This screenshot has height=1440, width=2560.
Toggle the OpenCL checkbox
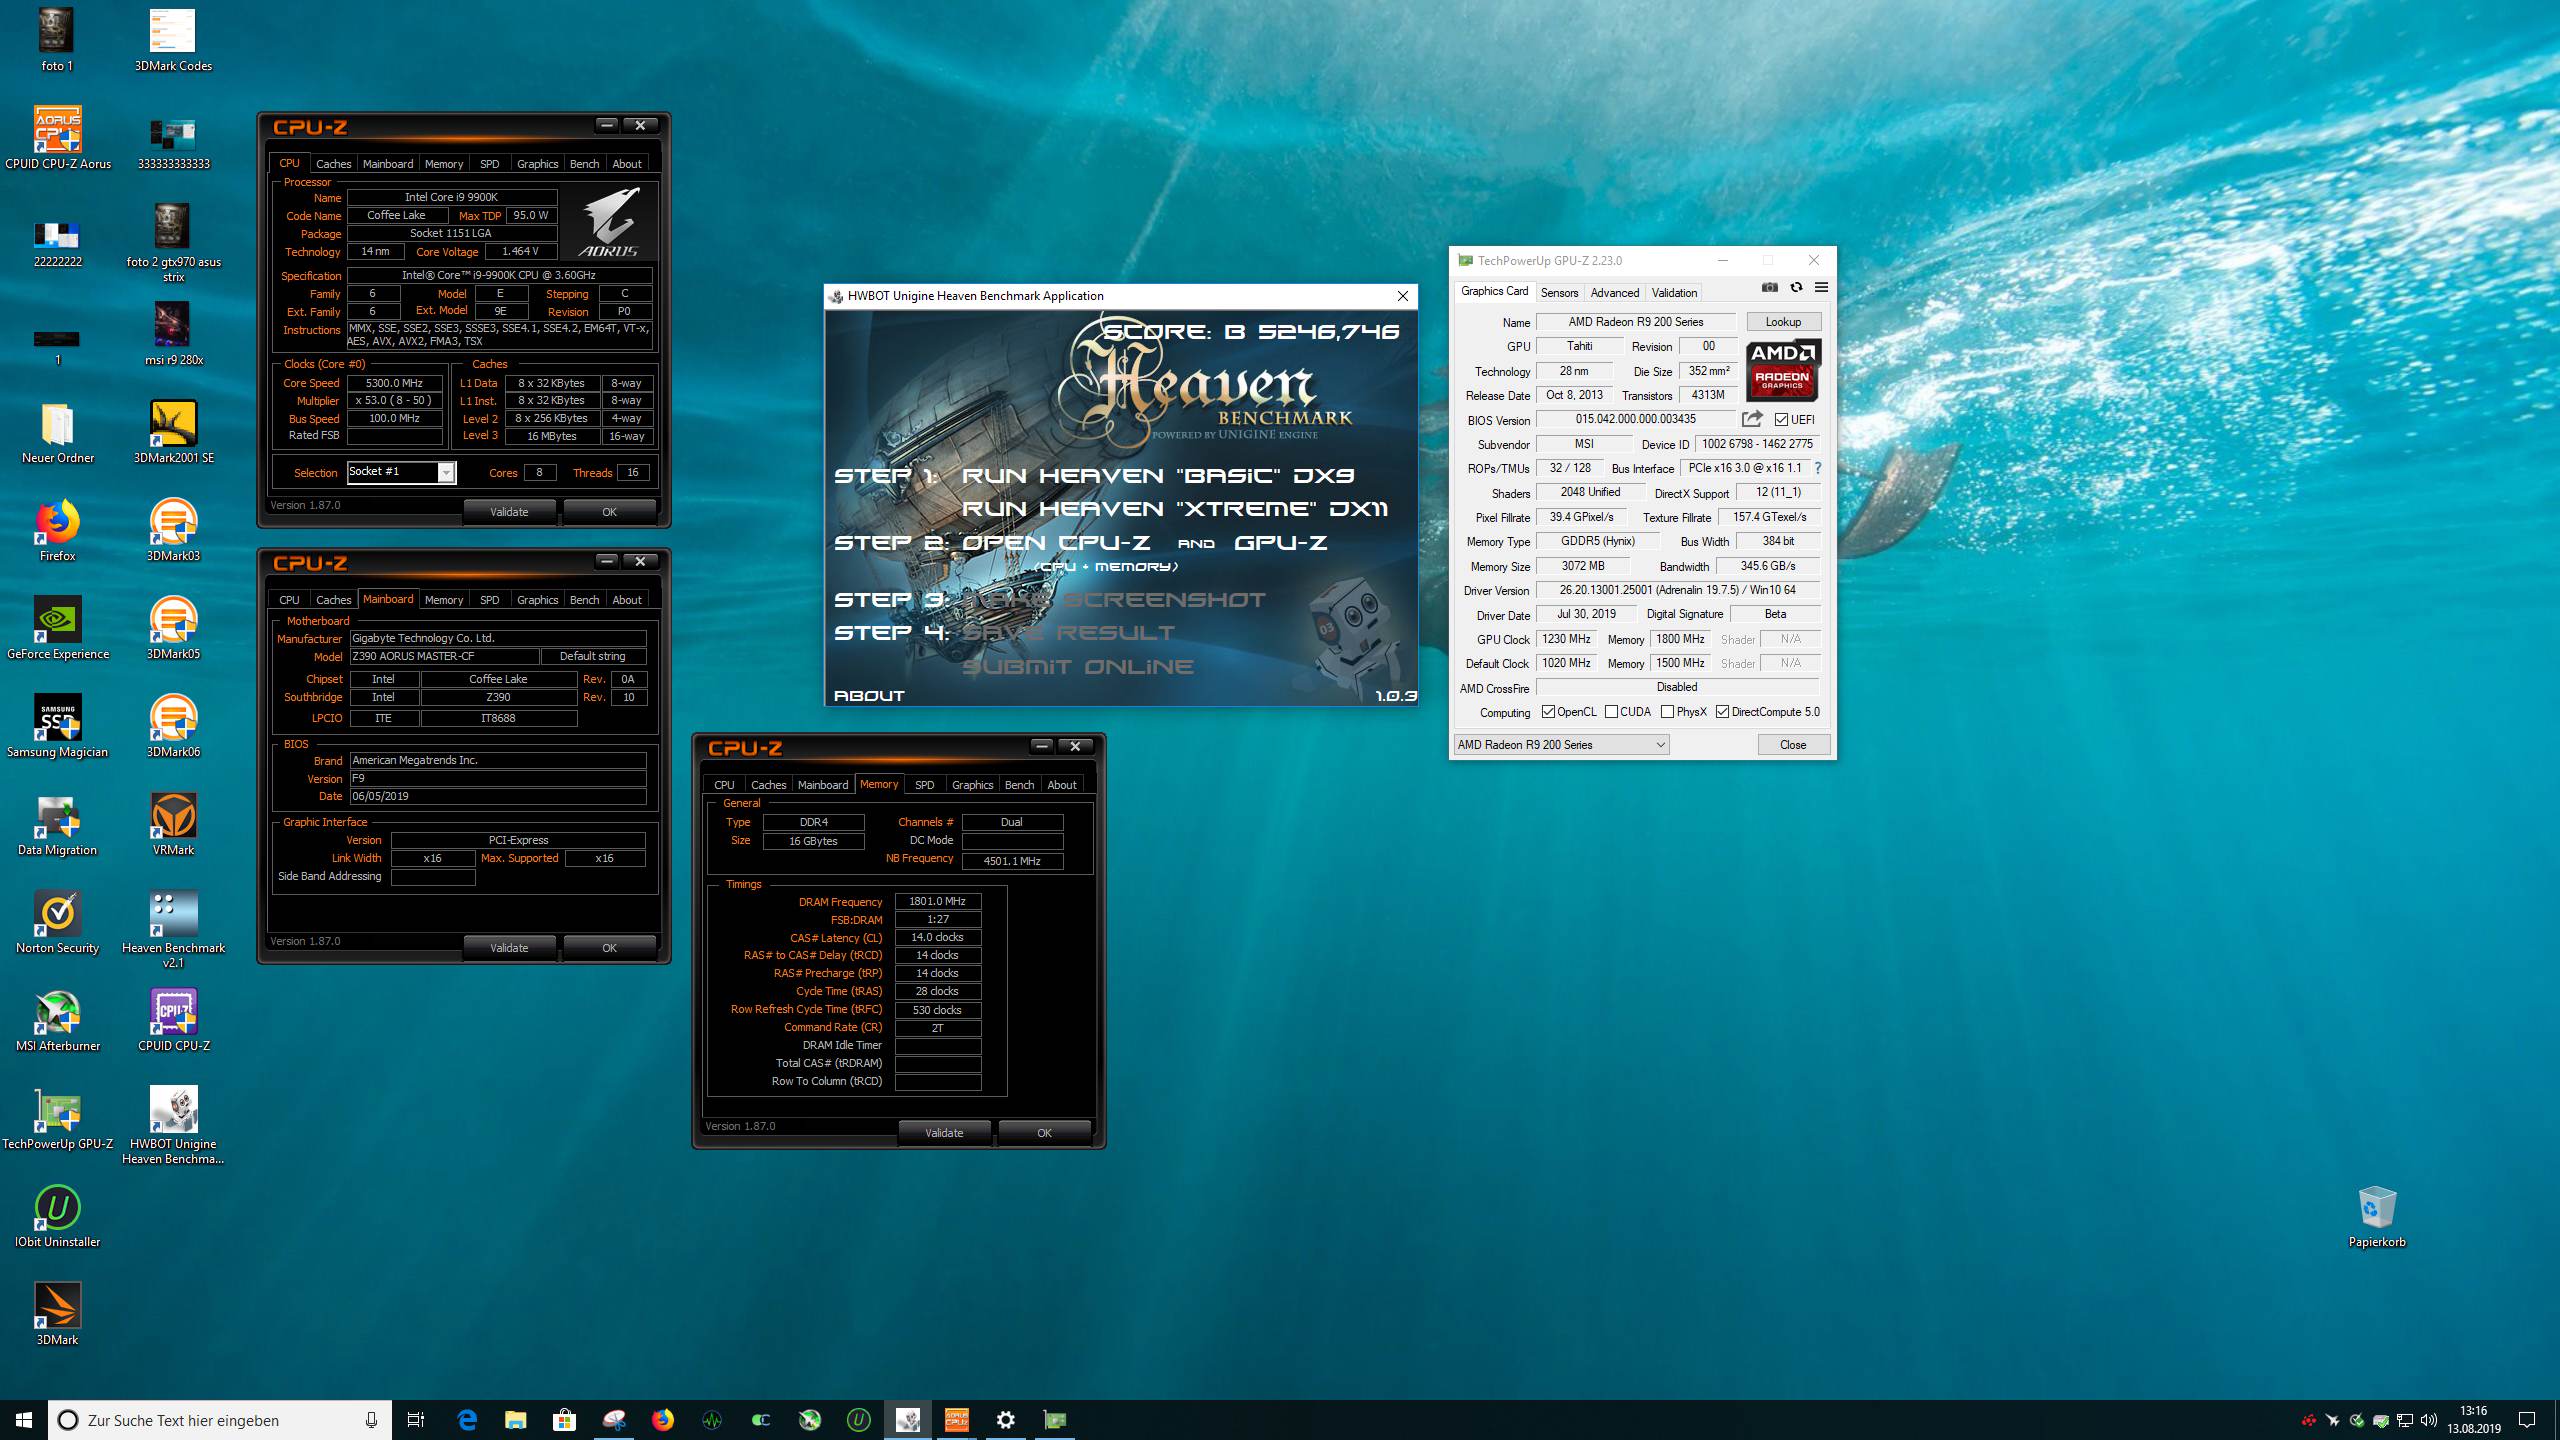tap(1548, 712)
